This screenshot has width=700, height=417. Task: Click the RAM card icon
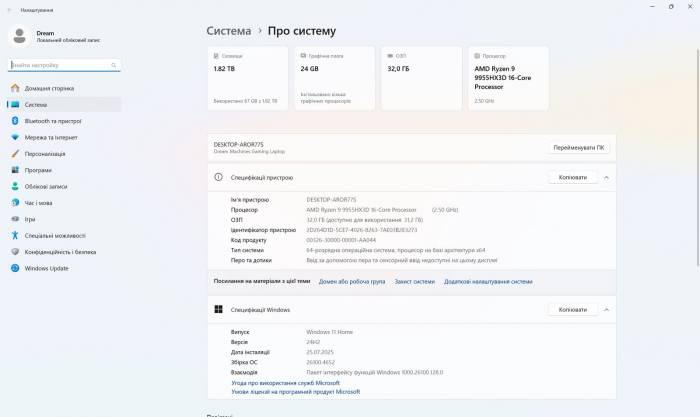tap(390, 56)
